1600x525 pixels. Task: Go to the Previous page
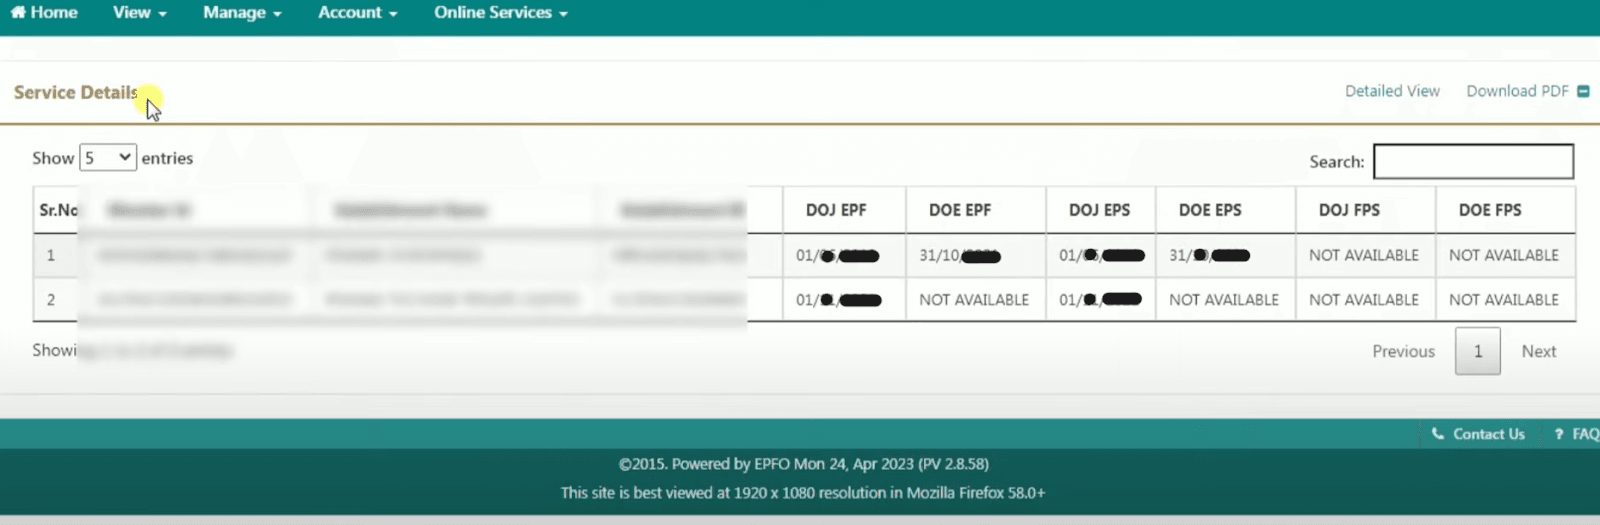tap(1403, 352)
